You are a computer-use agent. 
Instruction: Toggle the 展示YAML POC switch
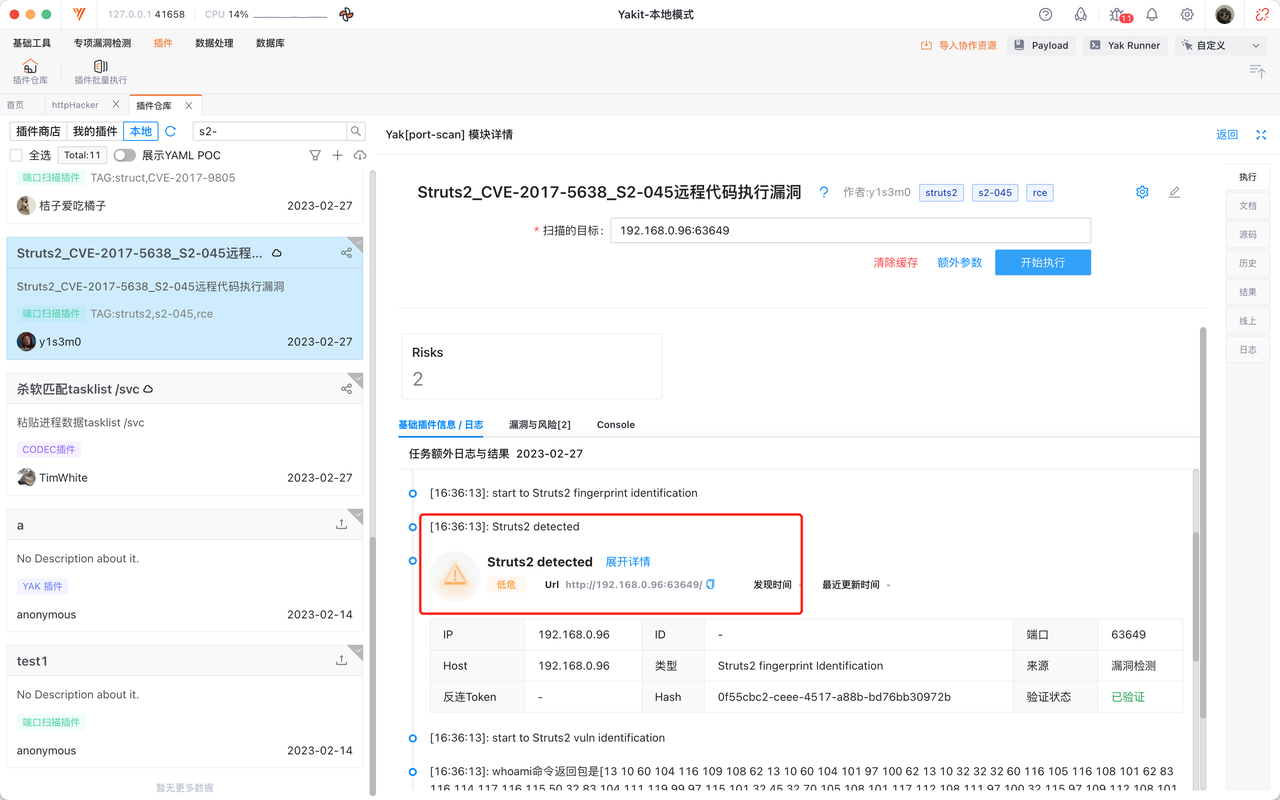pyautogui.click(x=125, y=155)
